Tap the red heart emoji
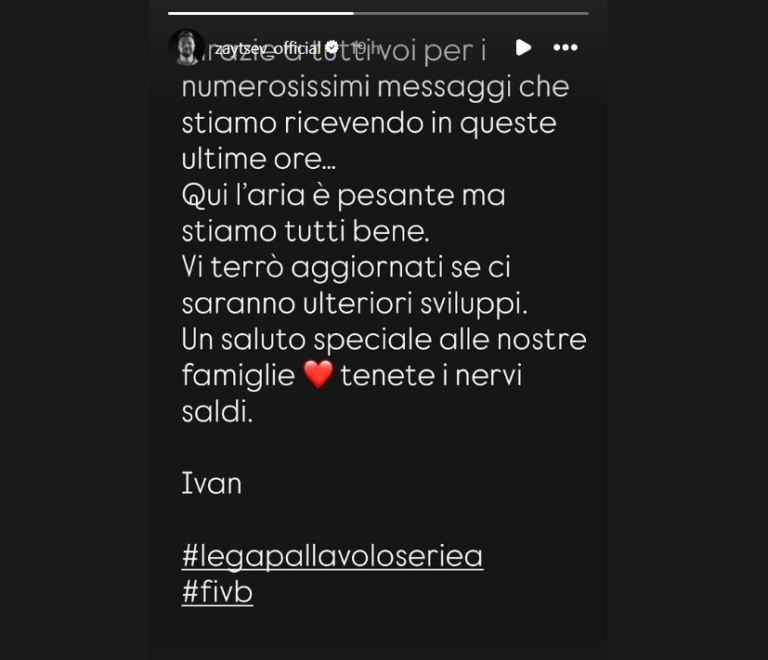The width and height of the screenshot is (768, 660). [318, 375]
